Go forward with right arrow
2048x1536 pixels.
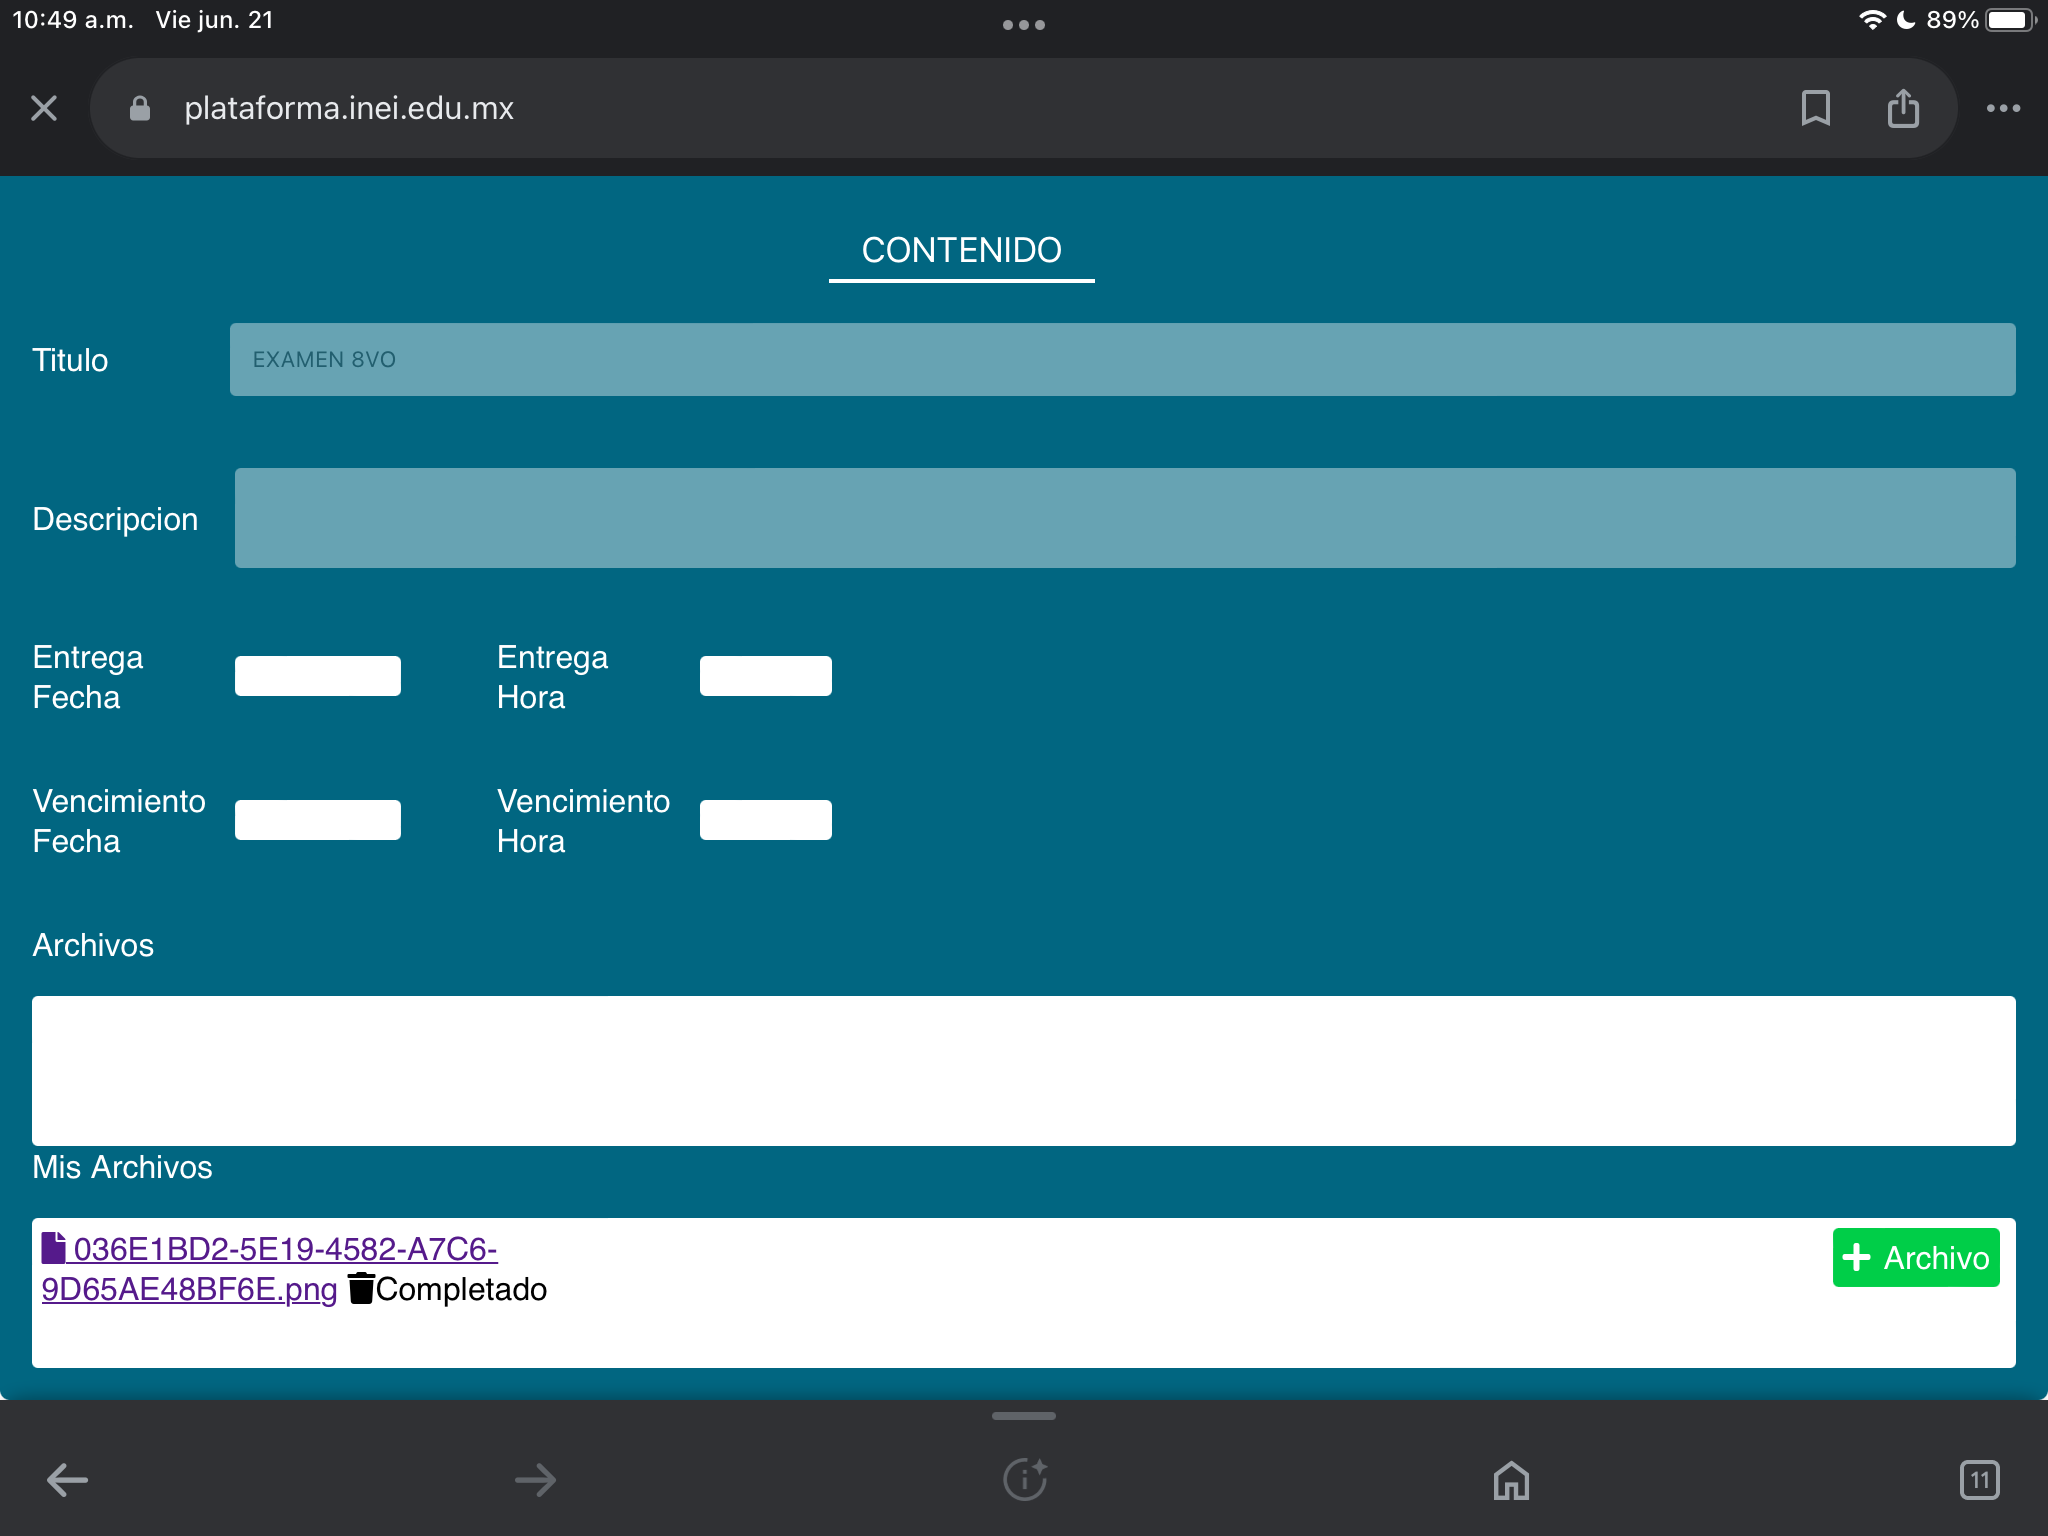click(536, 1479)
